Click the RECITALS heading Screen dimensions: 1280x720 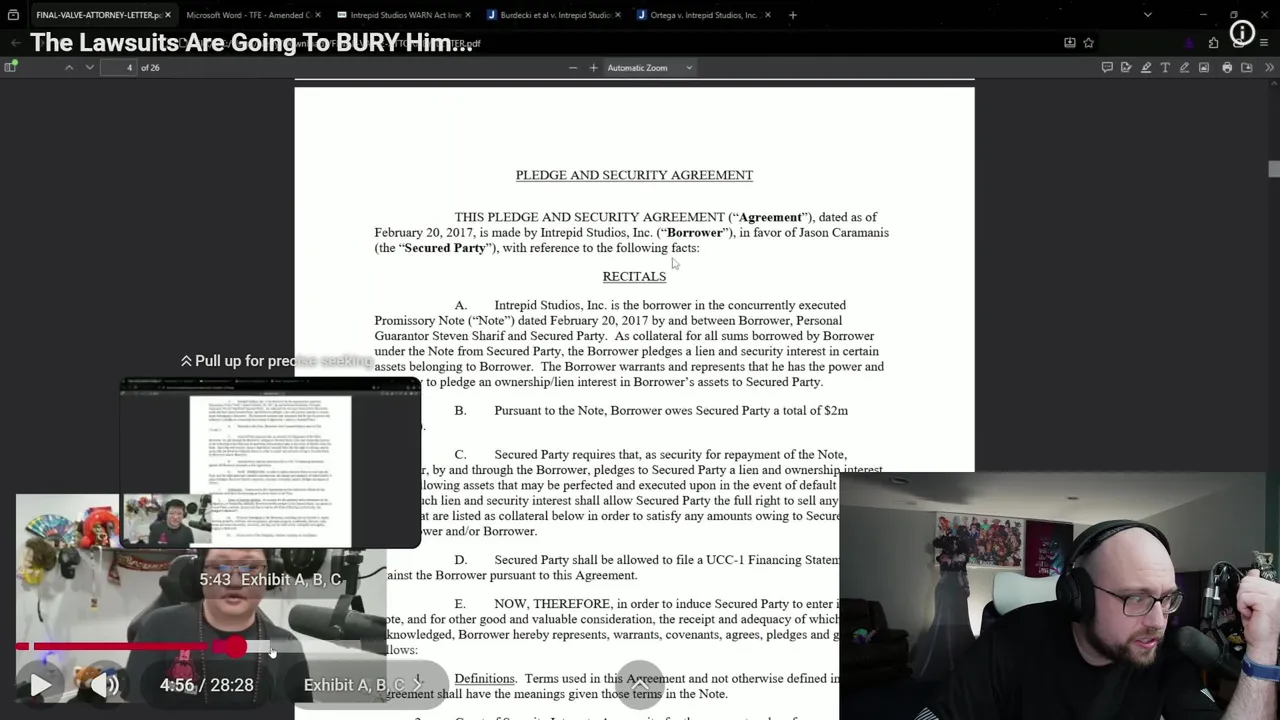pyautogui.click(x=634, y=276)
